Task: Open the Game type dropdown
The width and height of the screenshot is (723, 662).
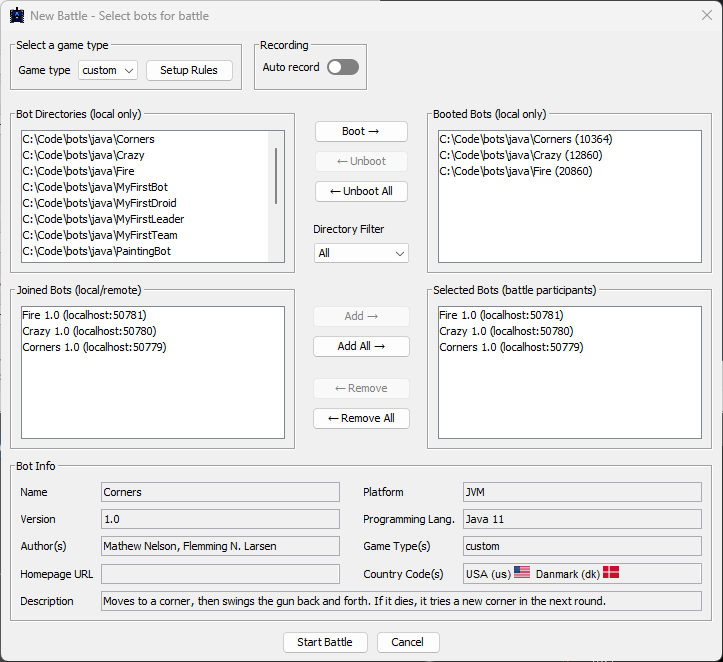Action: (x=107, y=70)
